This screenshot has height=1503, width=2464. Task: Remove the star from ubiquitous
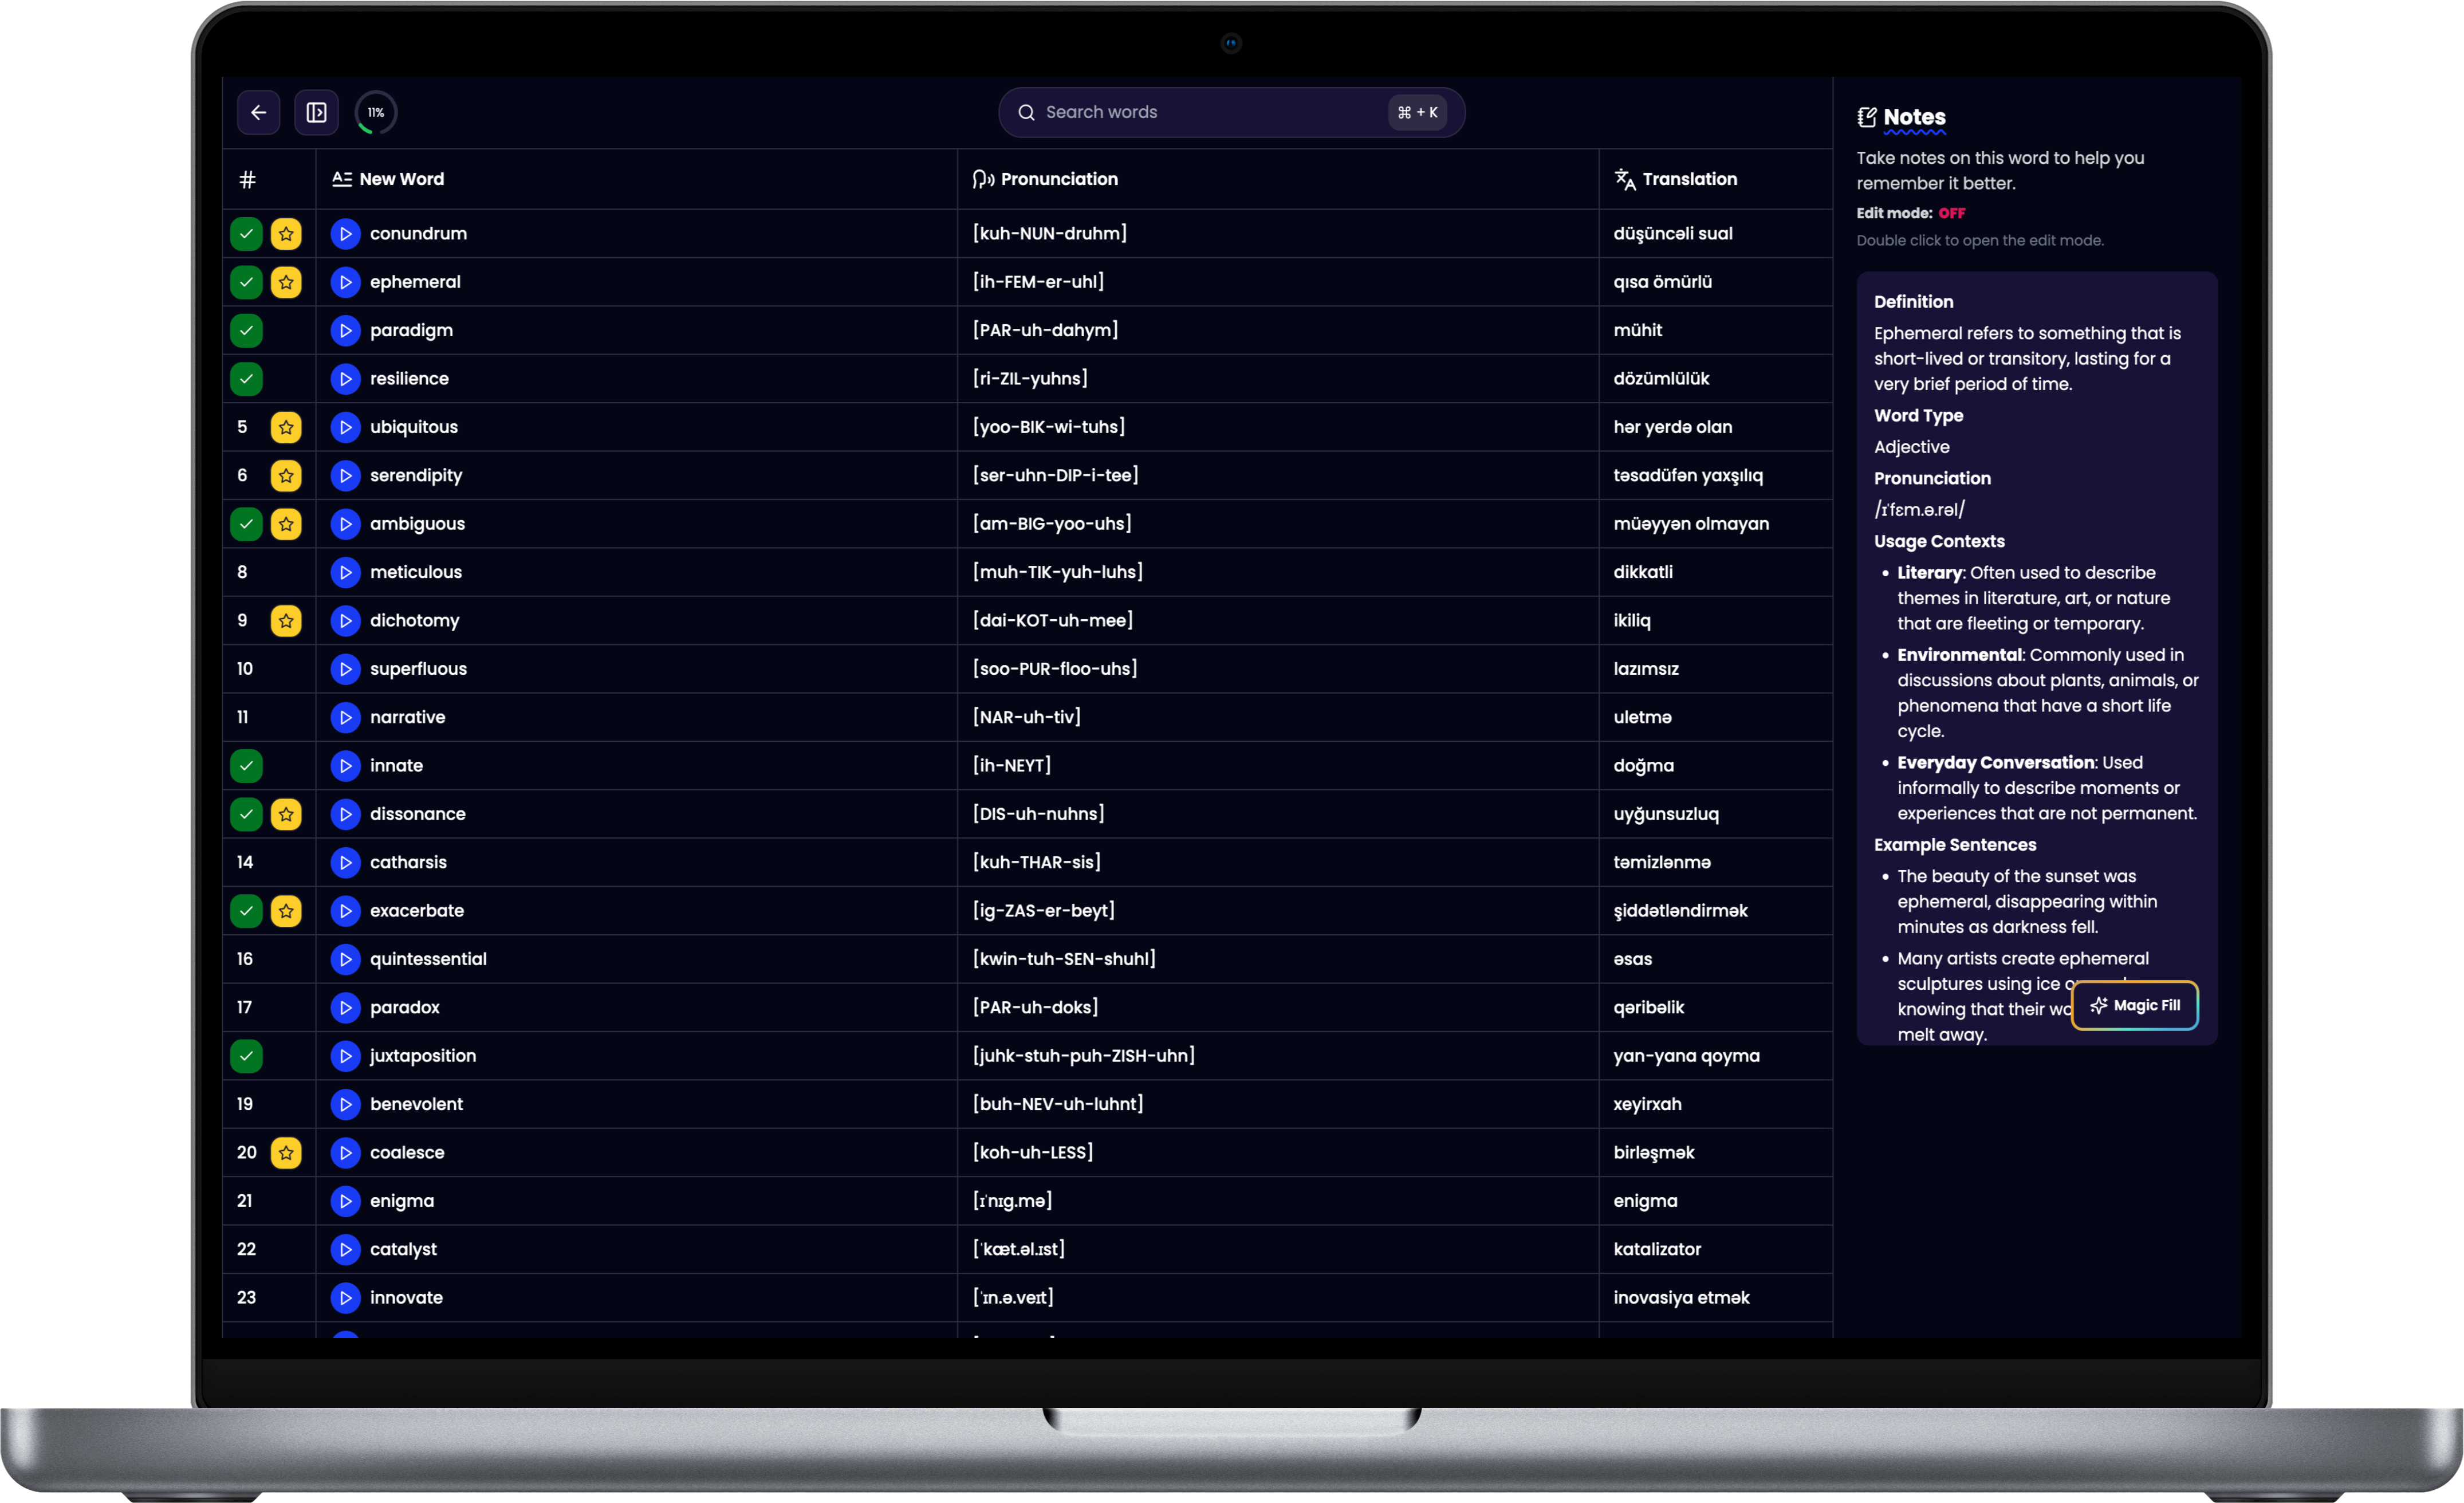286,427
